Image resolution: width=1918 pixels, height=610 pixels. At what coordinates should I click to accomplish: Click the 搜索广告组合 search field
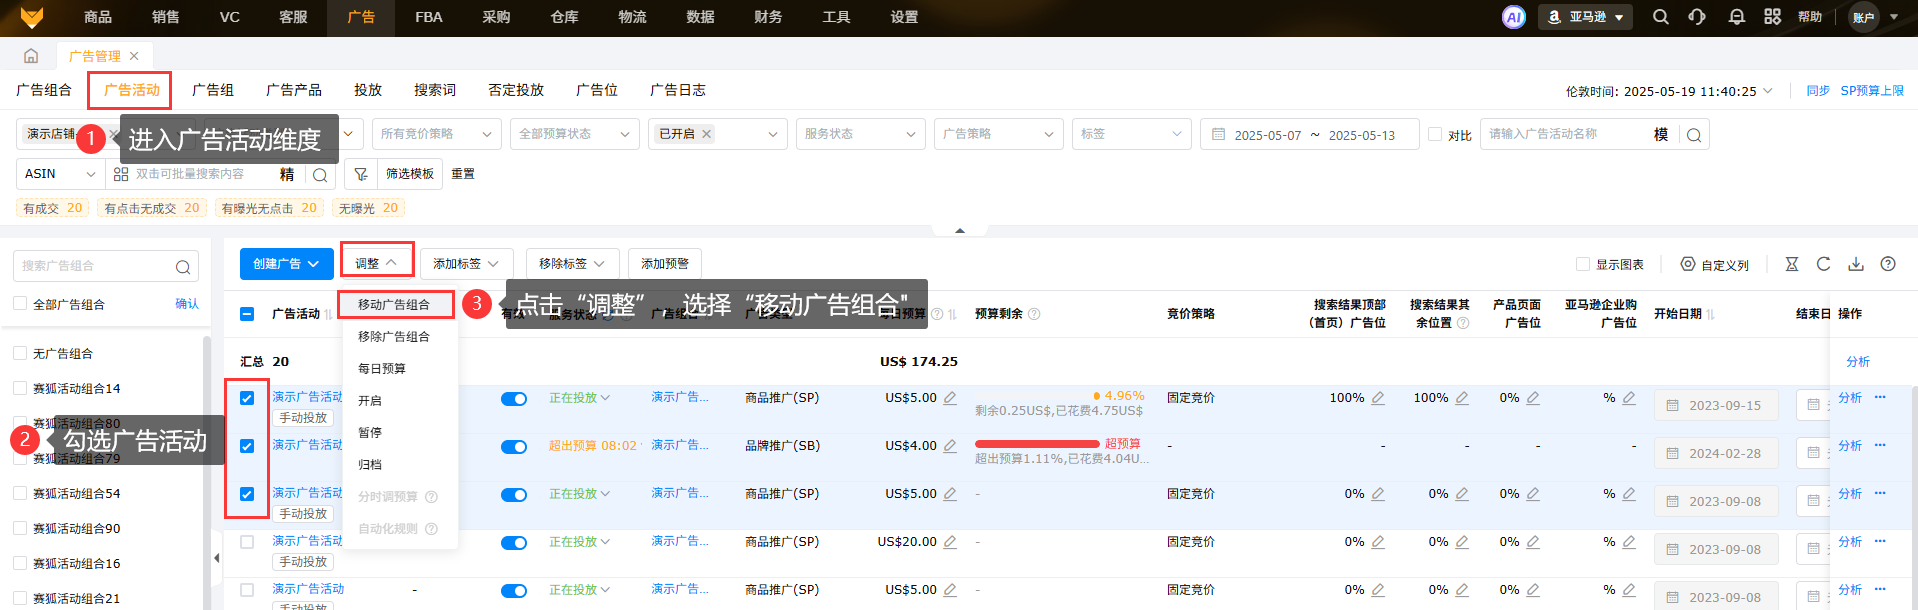pyautogui.click(x=96, y=266)
